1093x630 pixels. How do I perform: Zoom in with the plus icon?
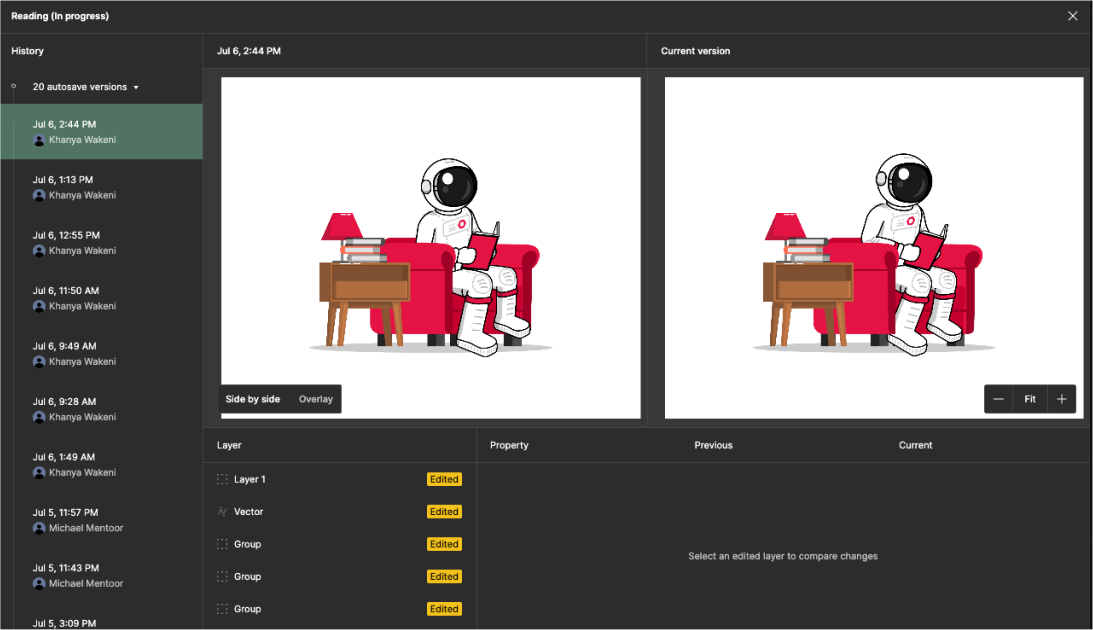pyautogui.click(x=1061, y=399)
